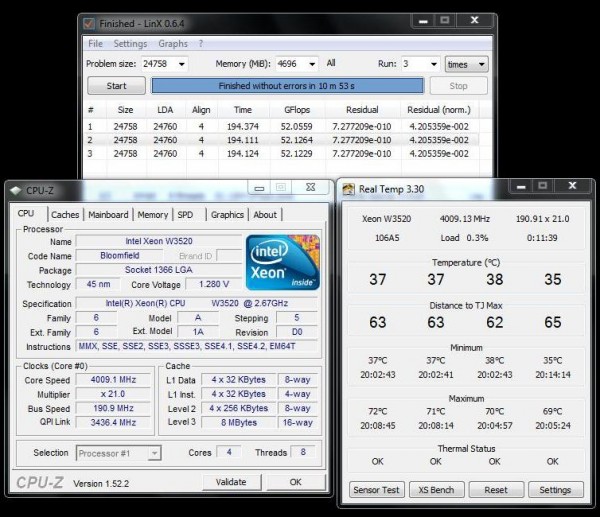Click the 38 core temperature in Real Temp
The image size is (600, 517).
494,279
